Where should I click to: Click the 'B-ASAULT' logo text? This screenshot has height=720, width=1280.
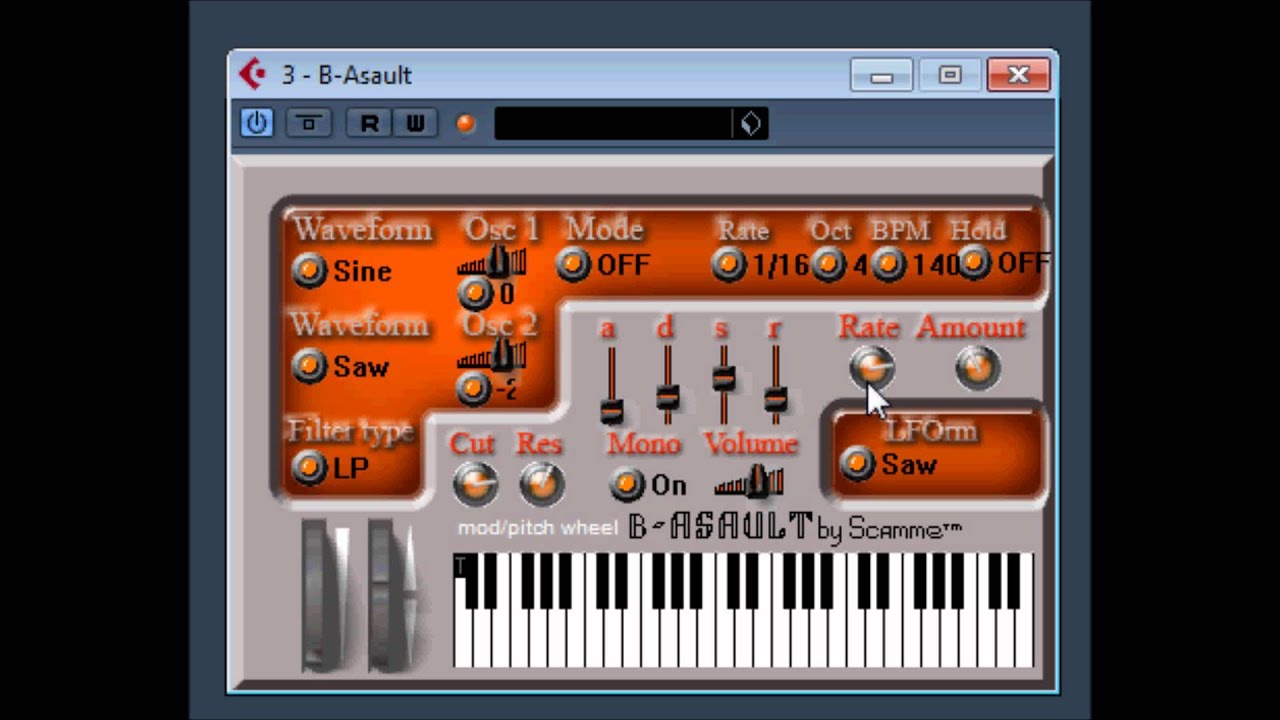tap(720, 527)
